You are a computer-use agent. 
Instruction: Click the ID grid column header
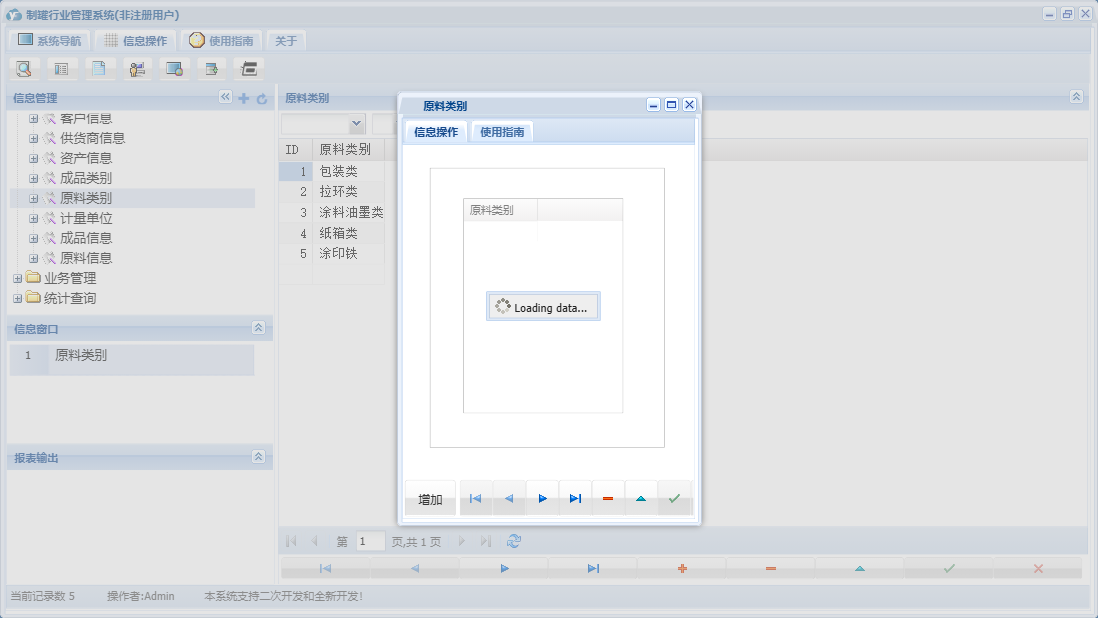[296, 149]
